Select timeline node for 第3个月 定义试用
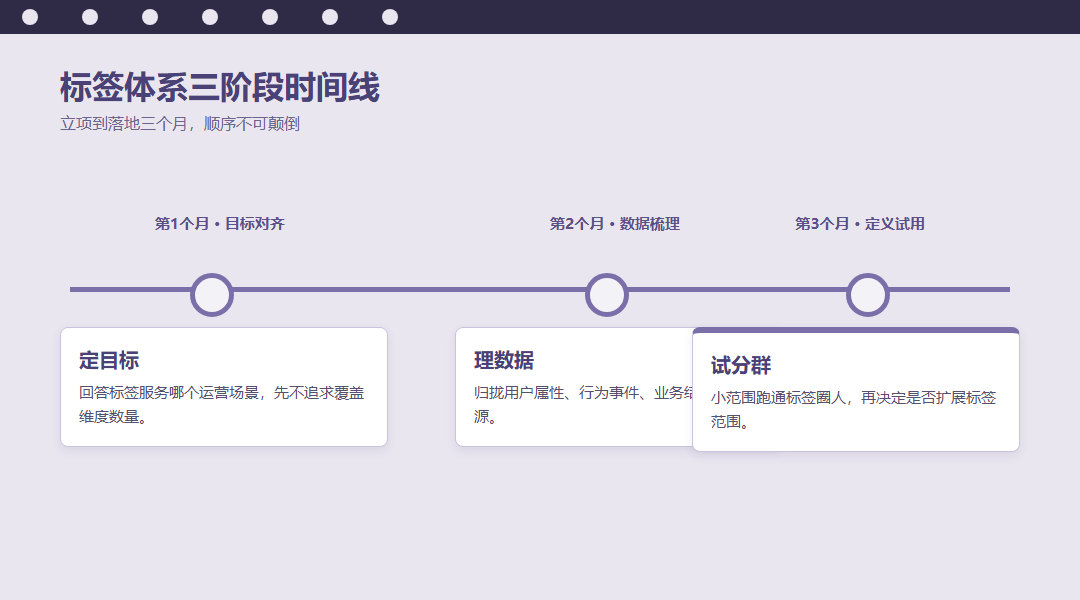The width and height of the screenshot is (1080, 600). pos(868,295)
